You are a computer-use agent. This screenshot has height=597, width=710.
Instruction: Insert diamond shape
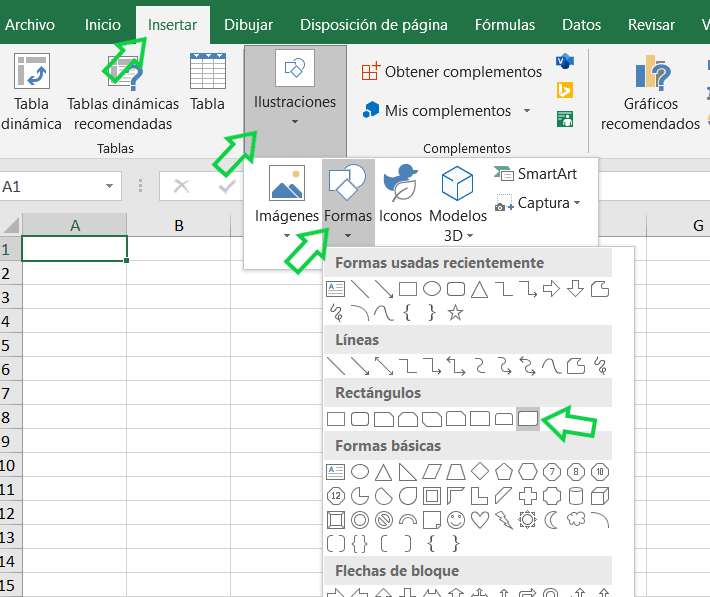[x=480, y=472]
